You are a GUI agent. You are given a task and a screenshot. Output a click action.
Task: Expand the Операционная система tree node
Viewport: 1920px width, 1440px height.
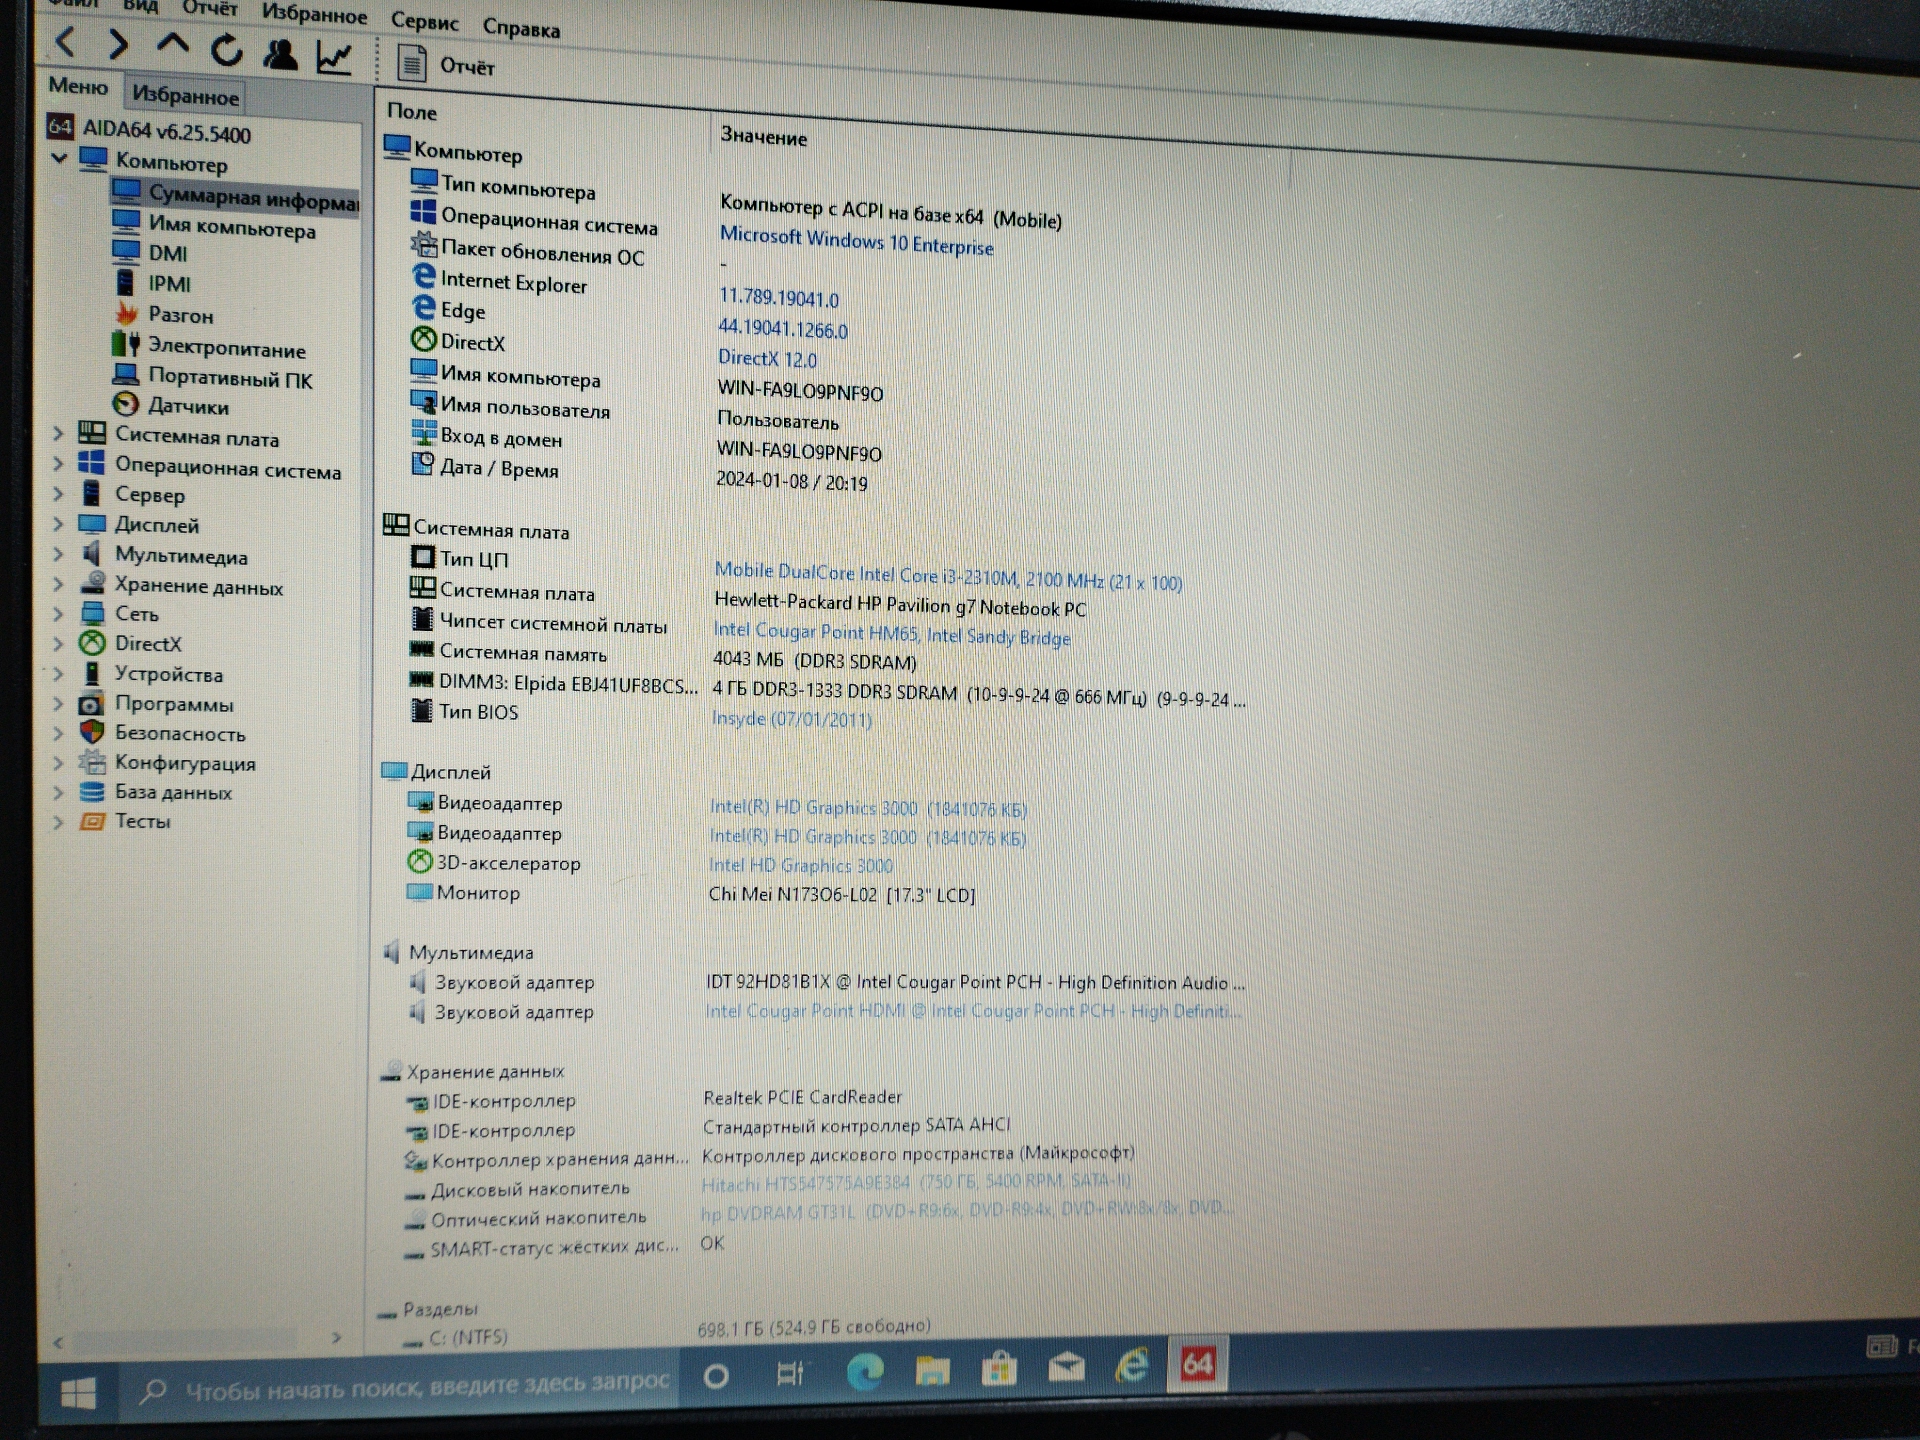tap(58, 464)
